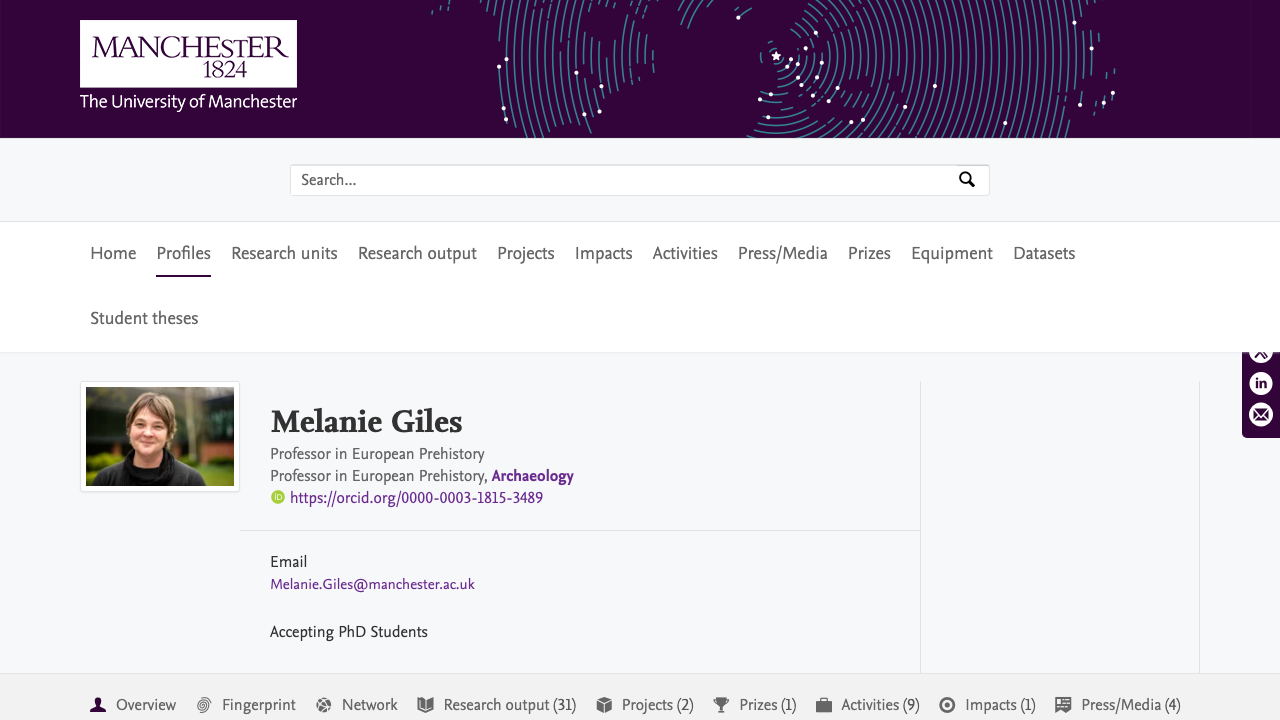Switch to Research output (31) tab

tap(509, 705)
